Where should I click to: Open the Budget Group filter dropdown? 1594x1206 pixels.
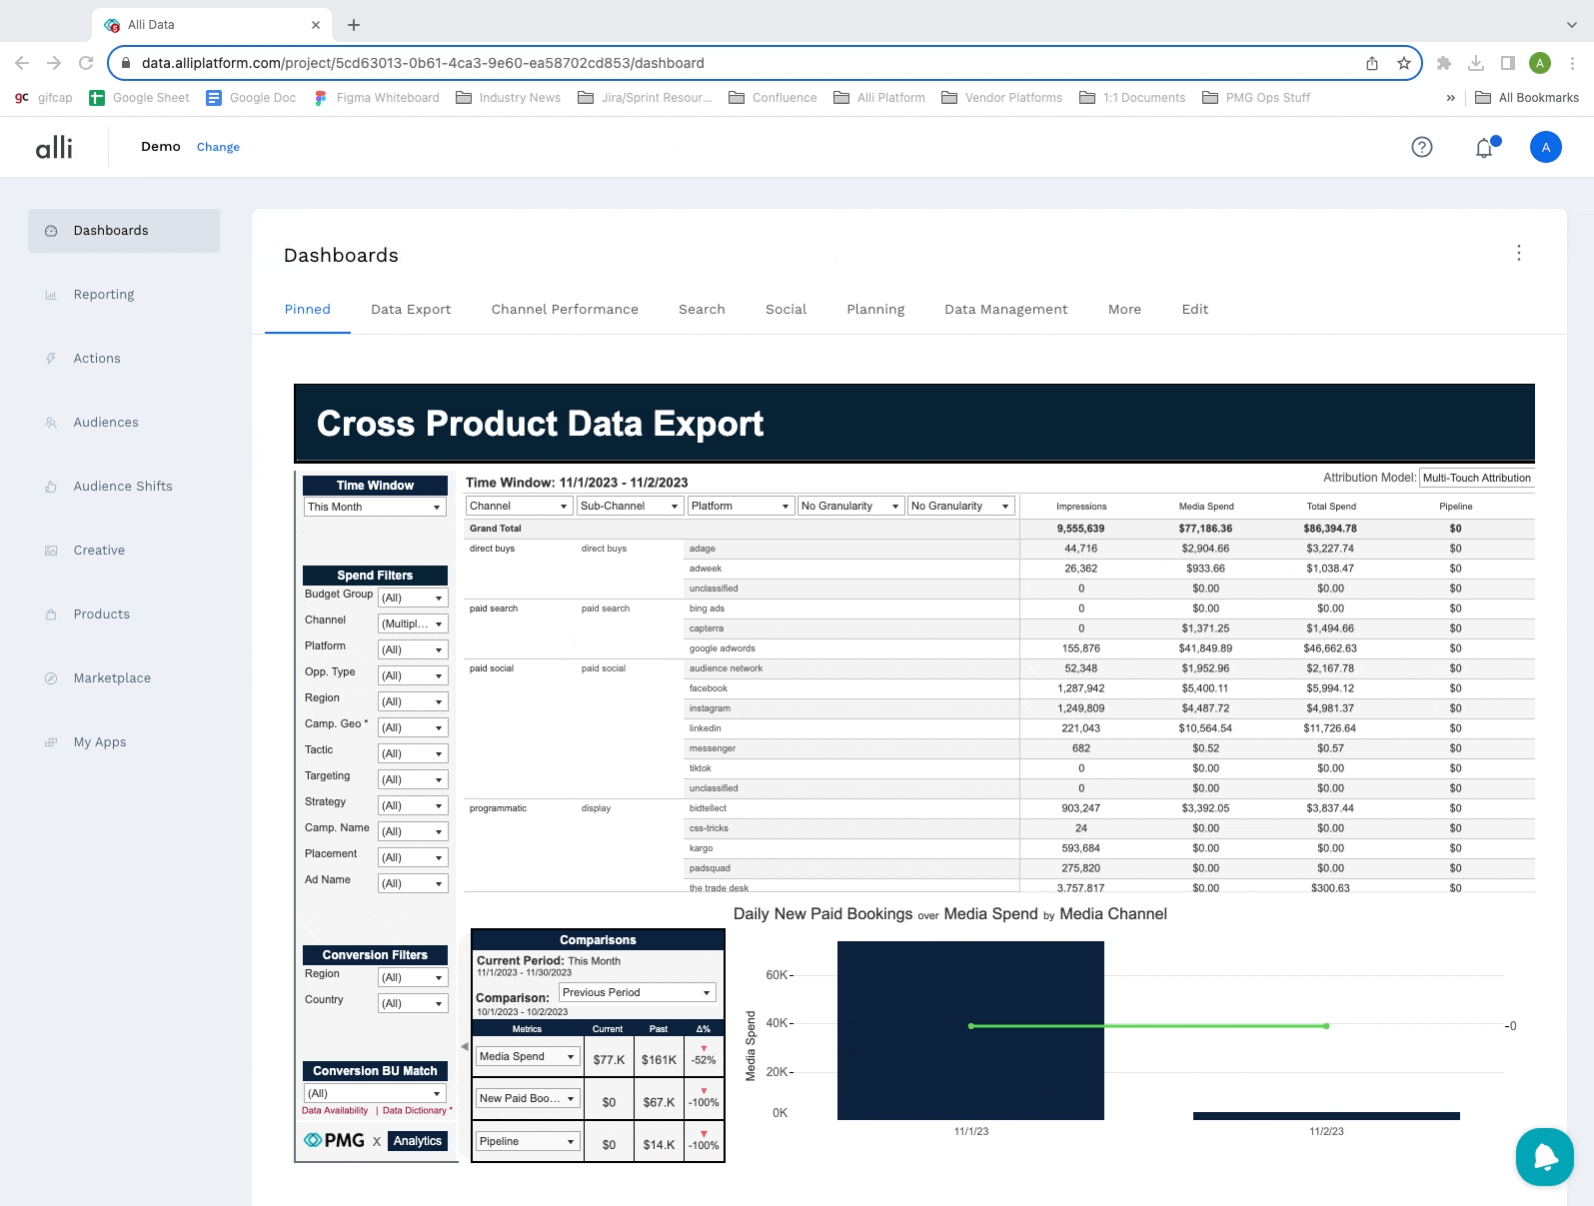point(413,598)
